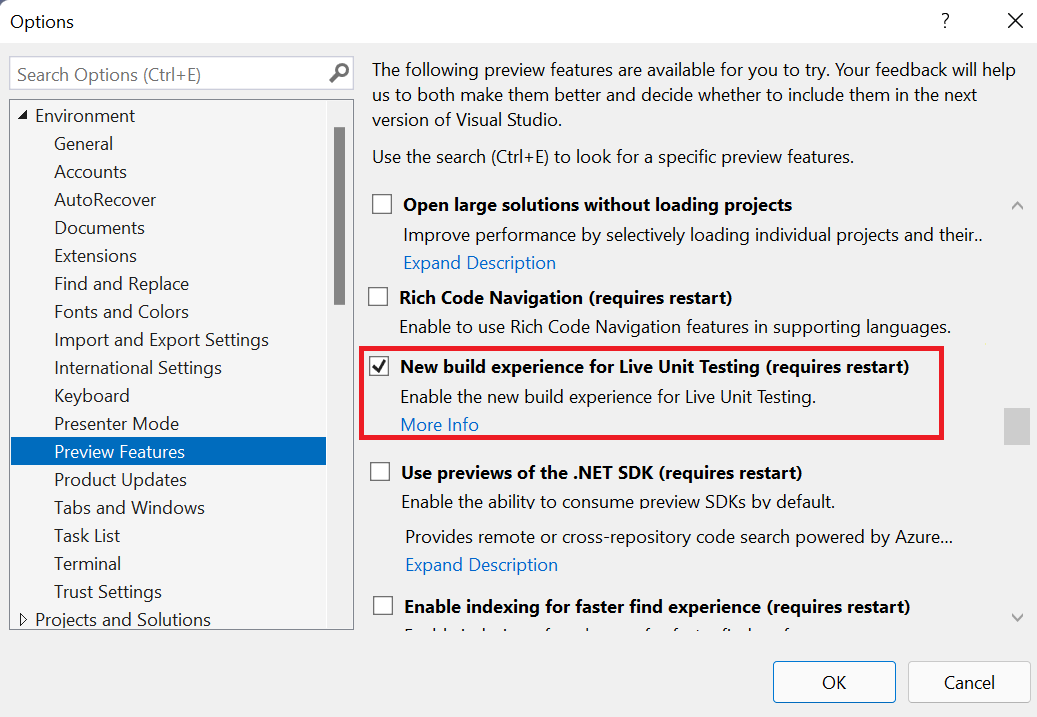Click the Help question mark icon
Screen dimensions: 1037x717
(945, 21)
